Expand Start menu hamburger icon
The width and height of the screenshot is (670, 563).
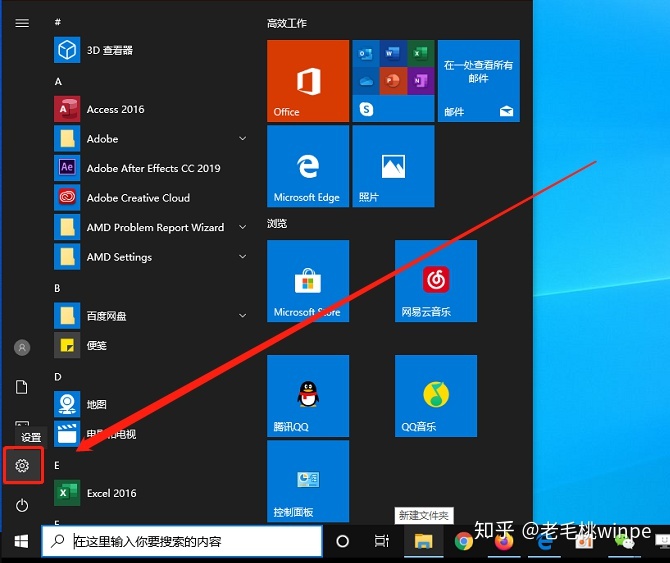[22, 23]
